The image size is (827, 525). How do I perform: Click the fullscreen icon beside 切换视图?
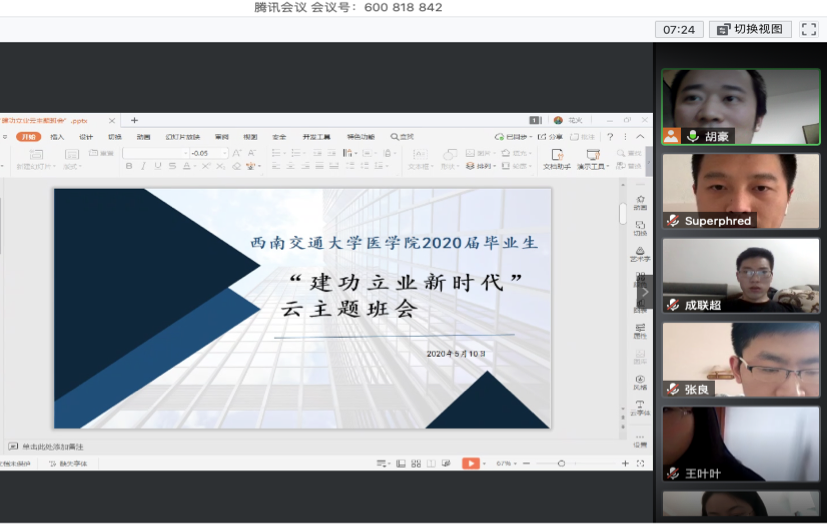808,29
